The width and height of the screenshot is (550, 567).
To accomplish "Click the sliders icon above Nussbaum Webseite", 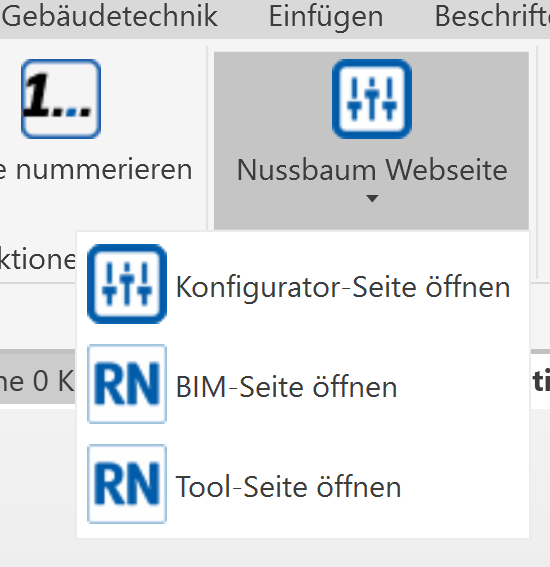I will coord(372,99).
